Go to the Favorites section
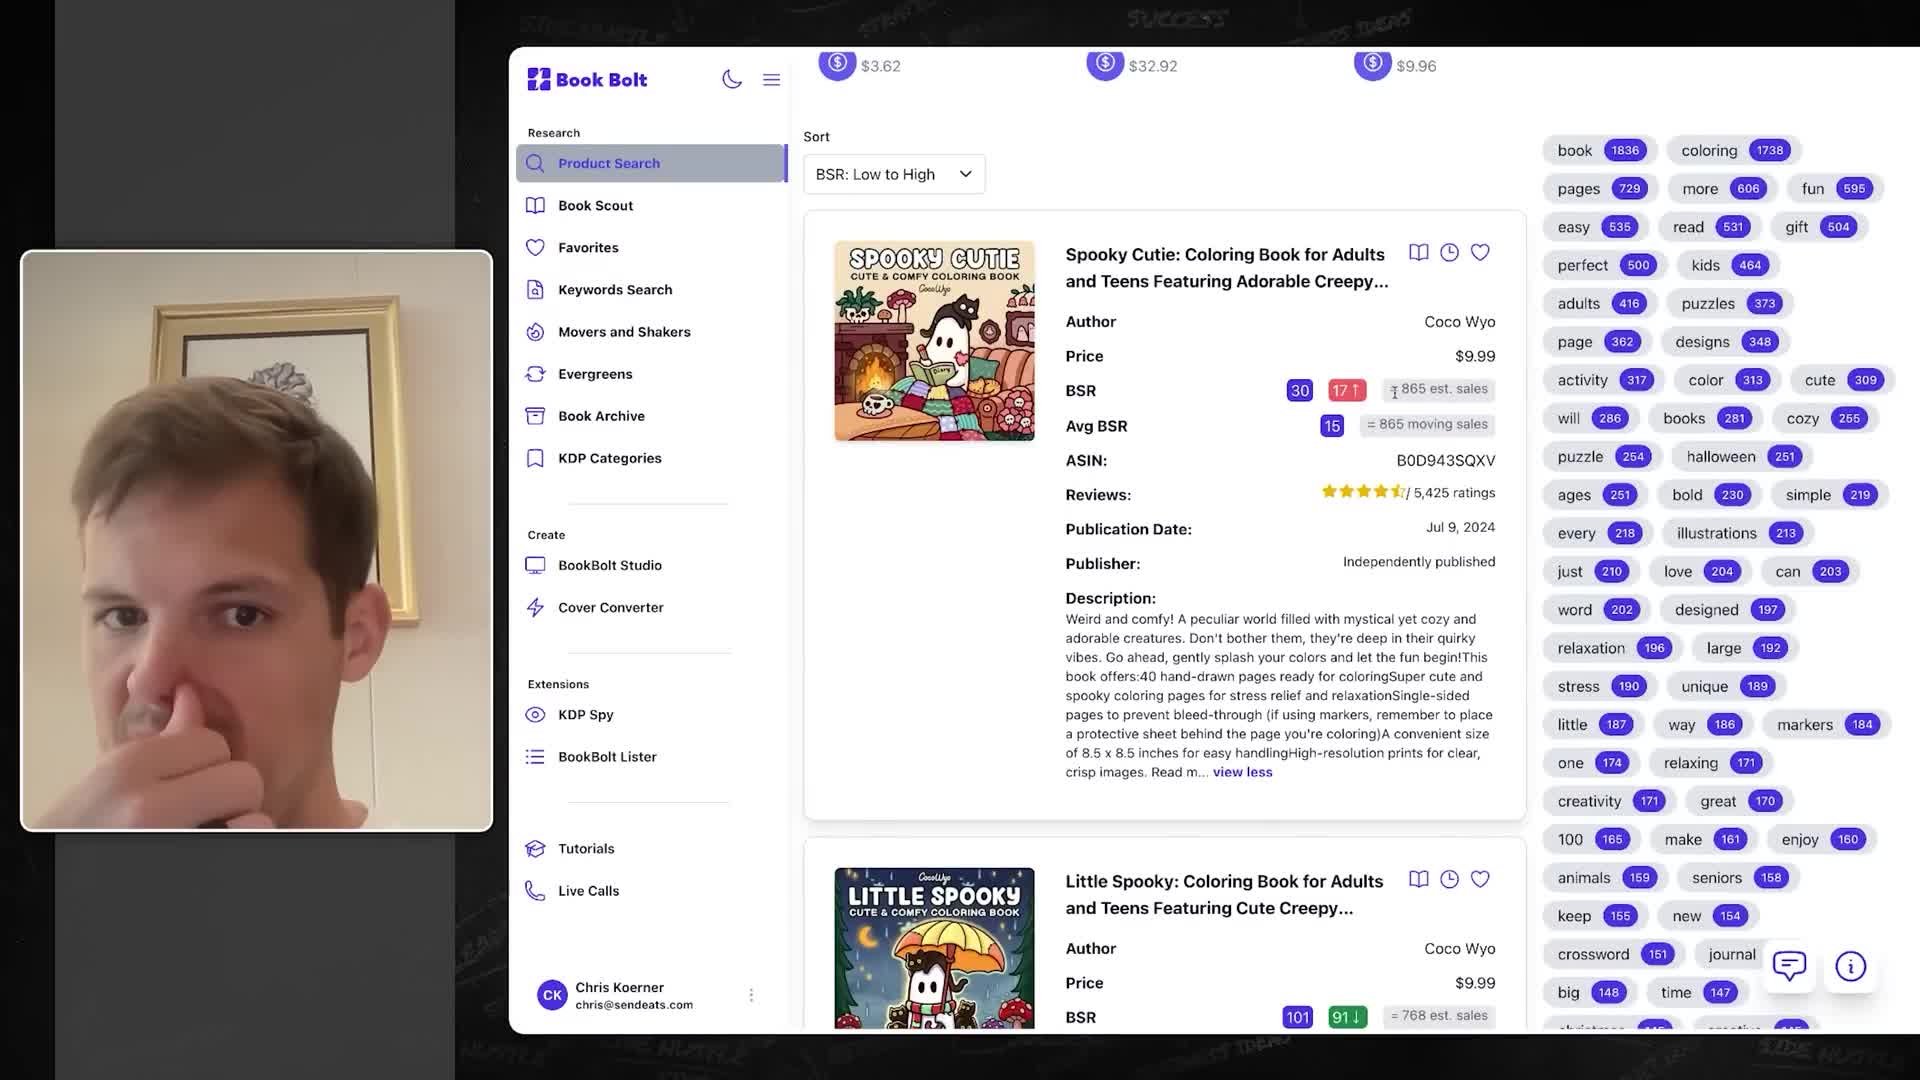This screenshot has width=1920, height=1080. click(586, 247)
